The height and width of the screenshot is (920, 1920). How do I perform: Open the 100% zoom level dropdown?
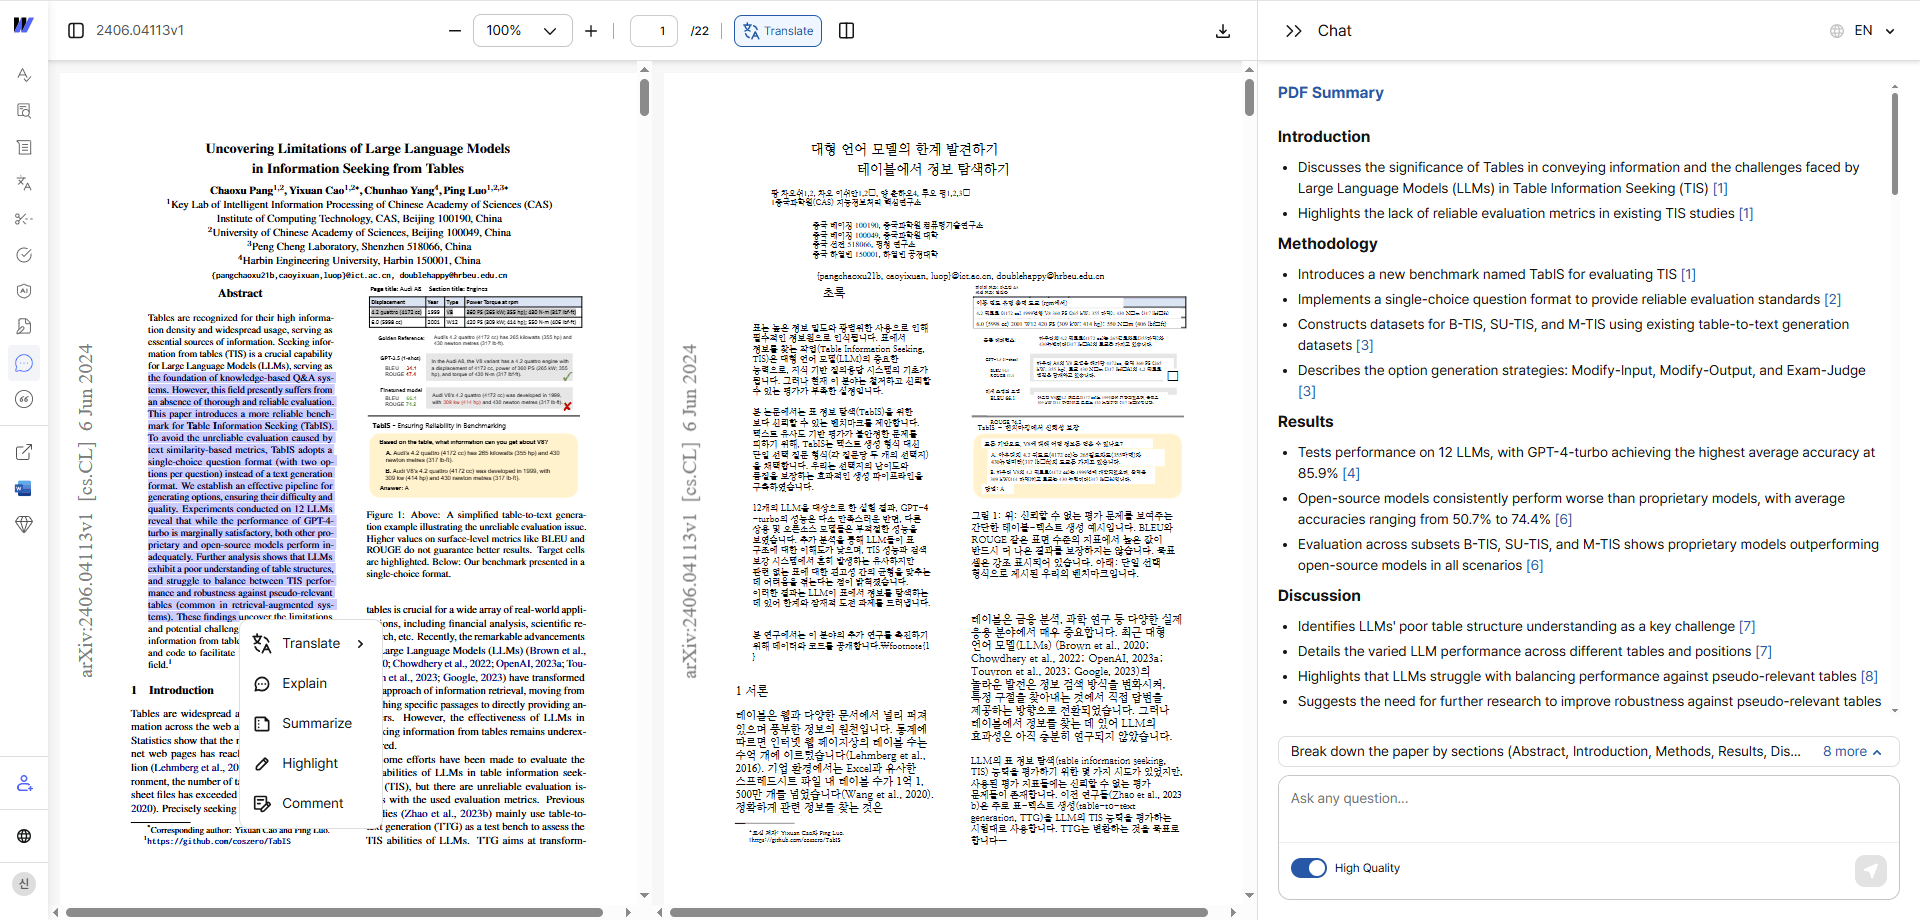[522, 30]
